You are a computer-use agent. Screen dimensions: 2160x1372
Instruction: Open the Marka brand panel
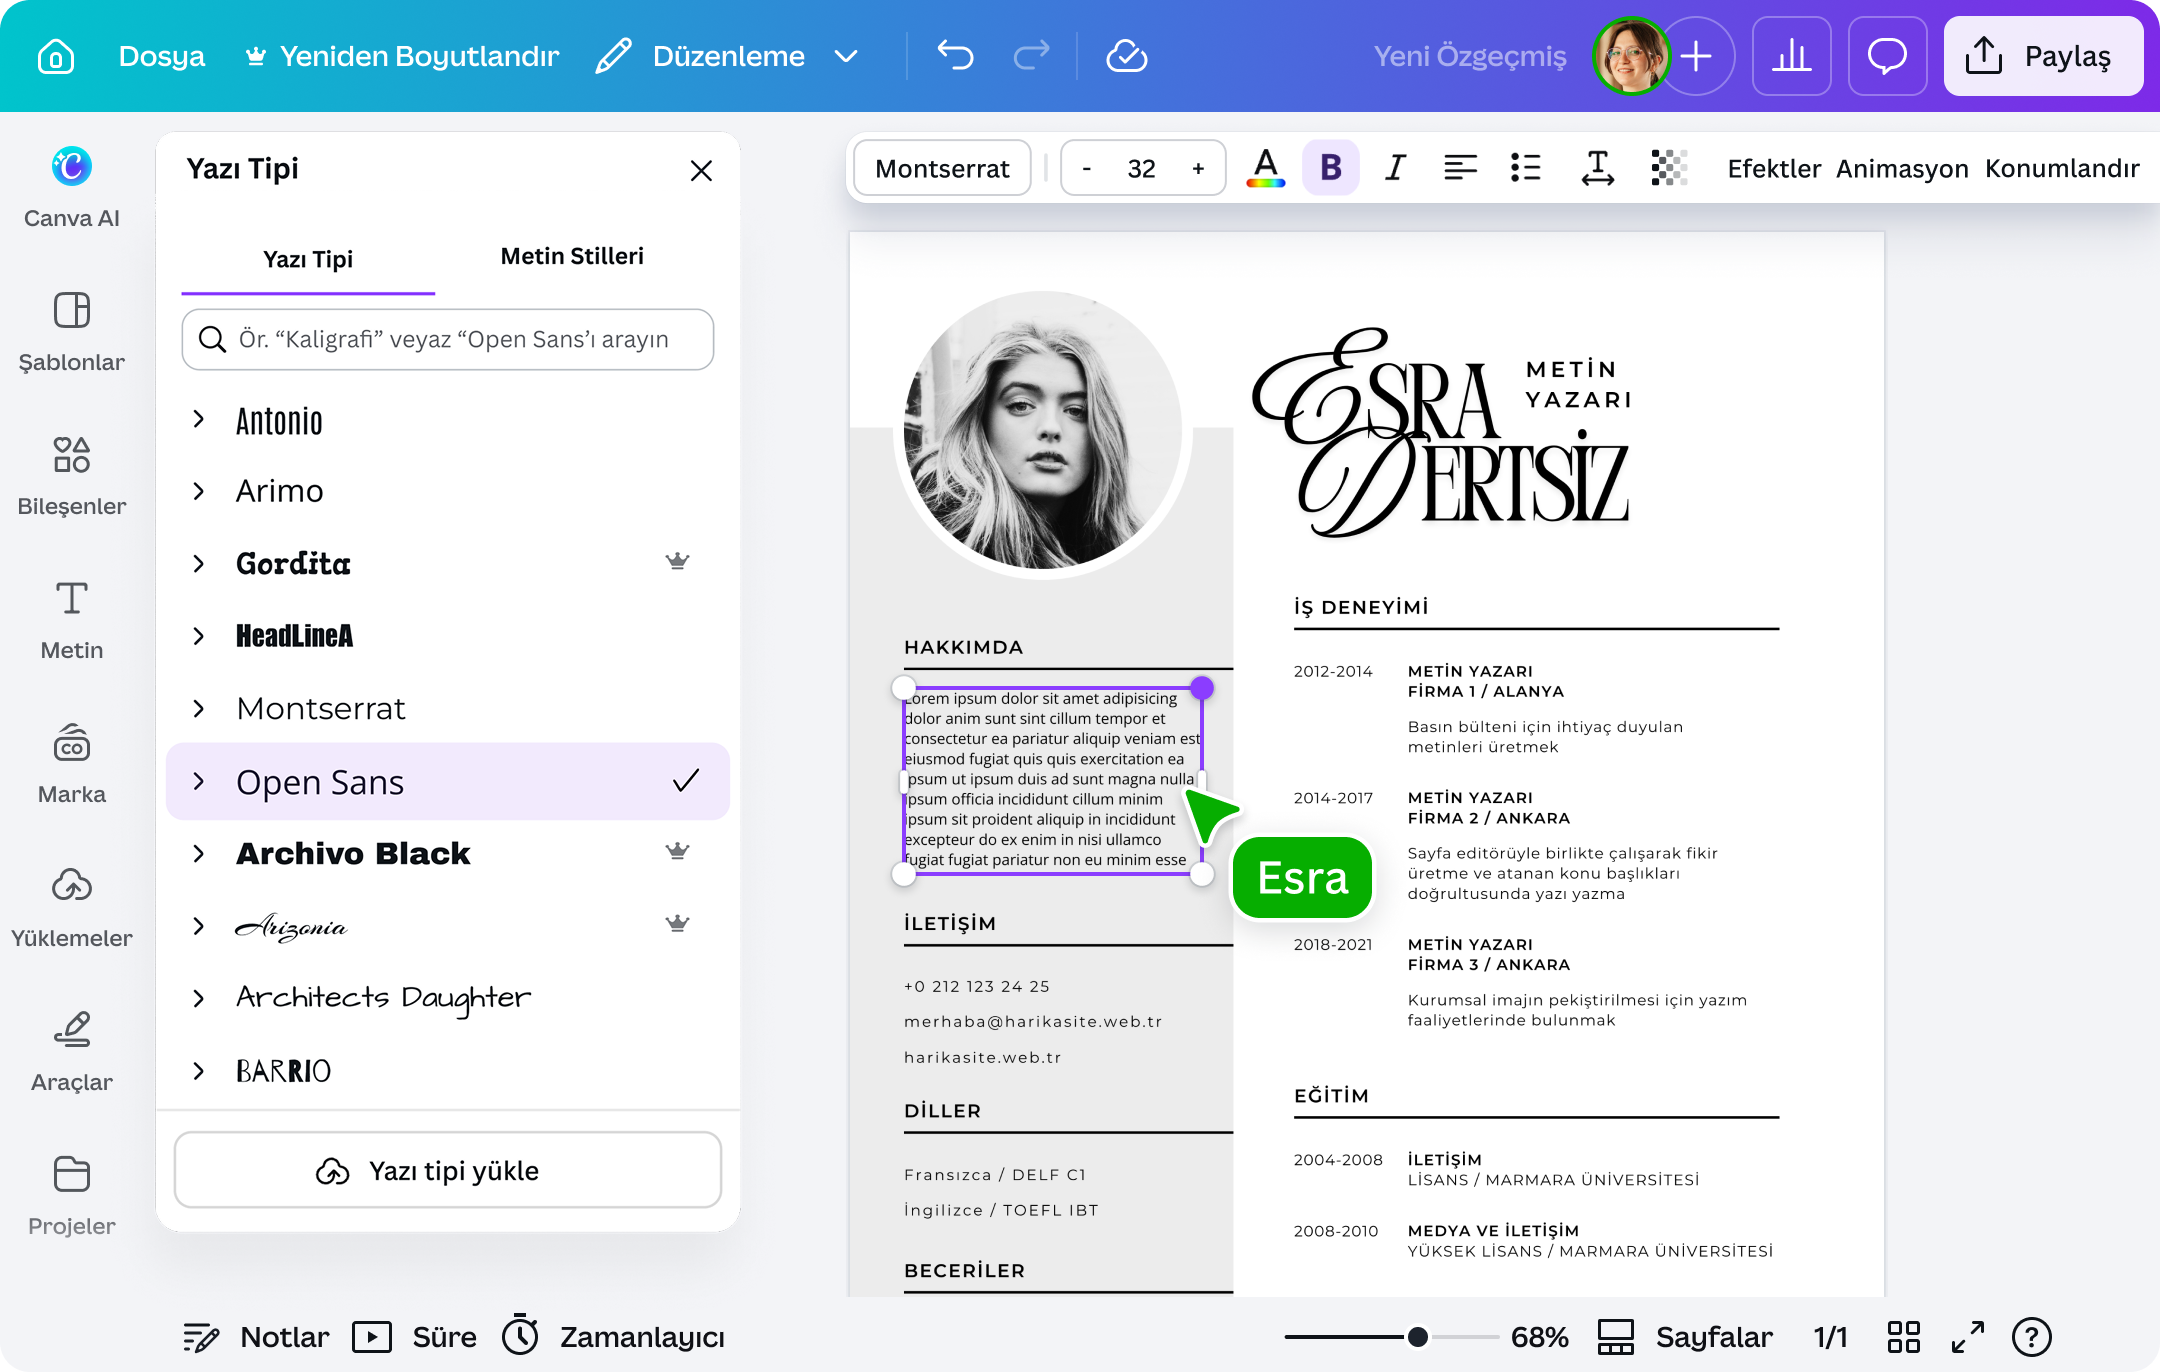coord(71,764)
